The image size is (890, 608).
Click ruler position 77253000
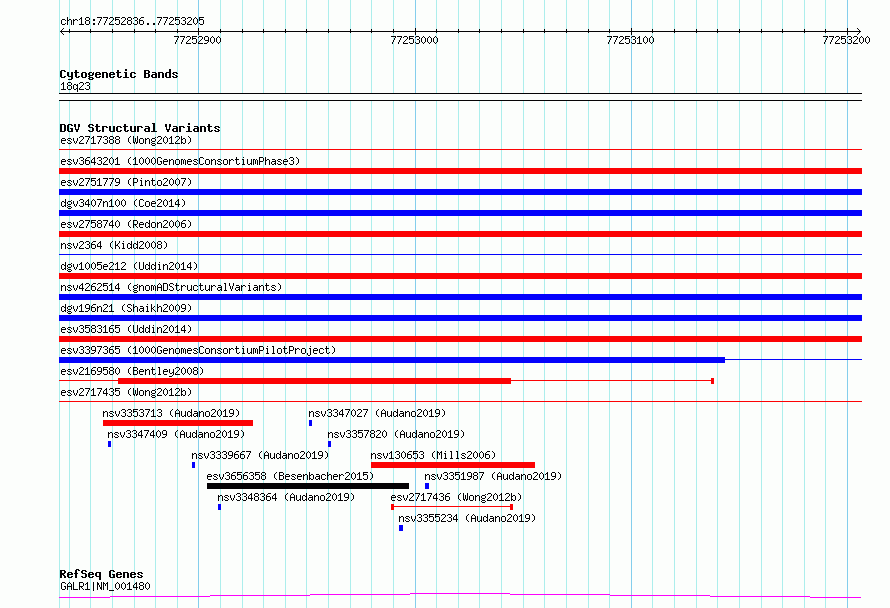414,40
